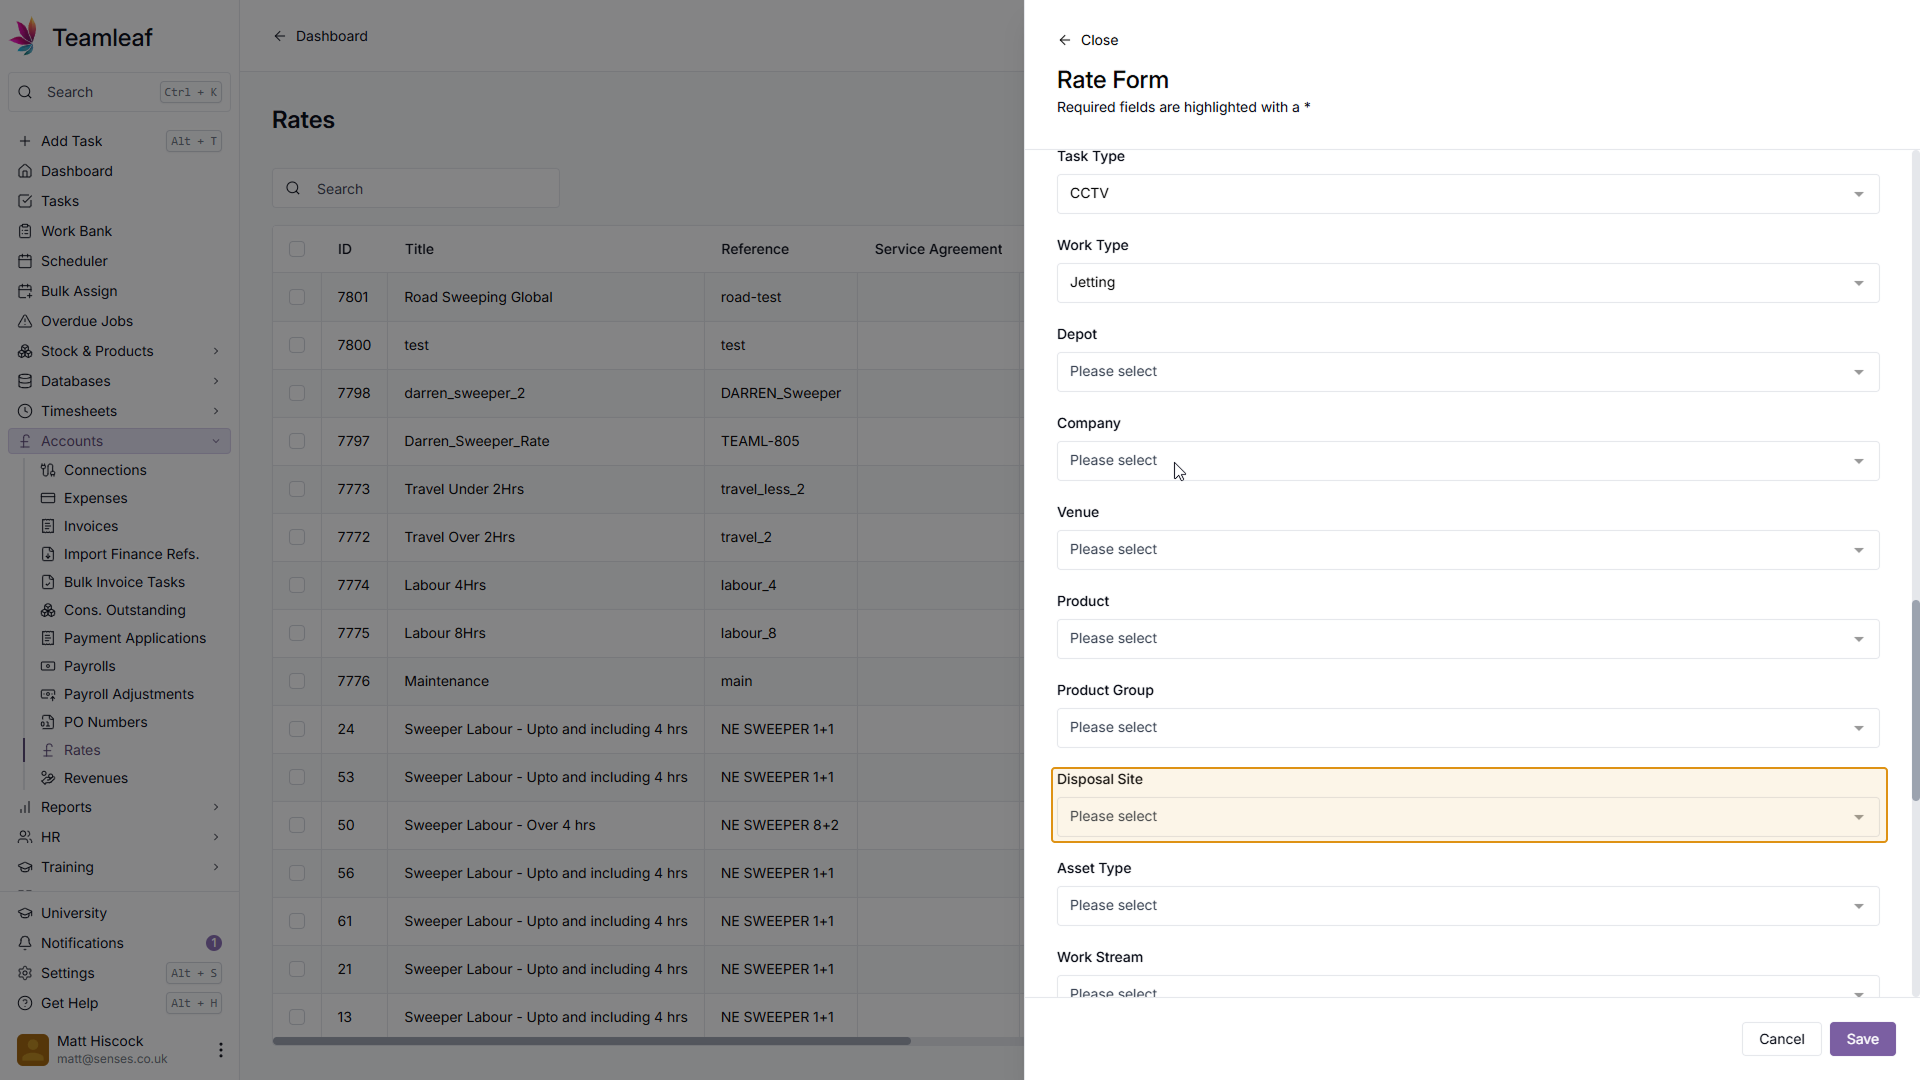Expand the Stock & Products menu chevron
The height and width of the screenshot is (1080, 1920).
[x=216, y=351]
